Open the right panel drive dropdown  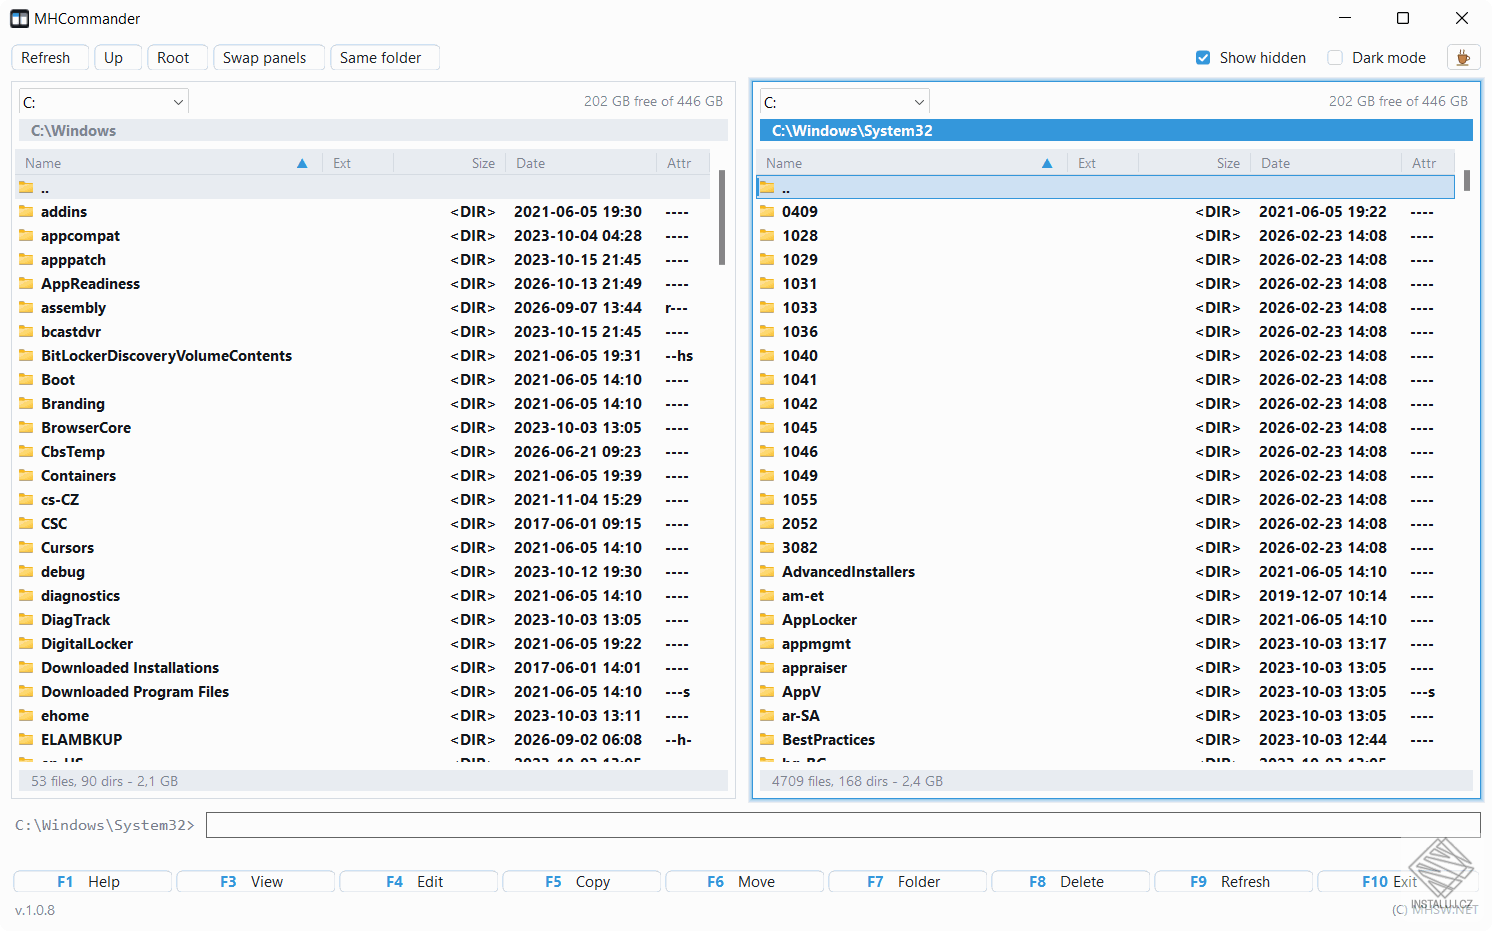coord(845,102)
